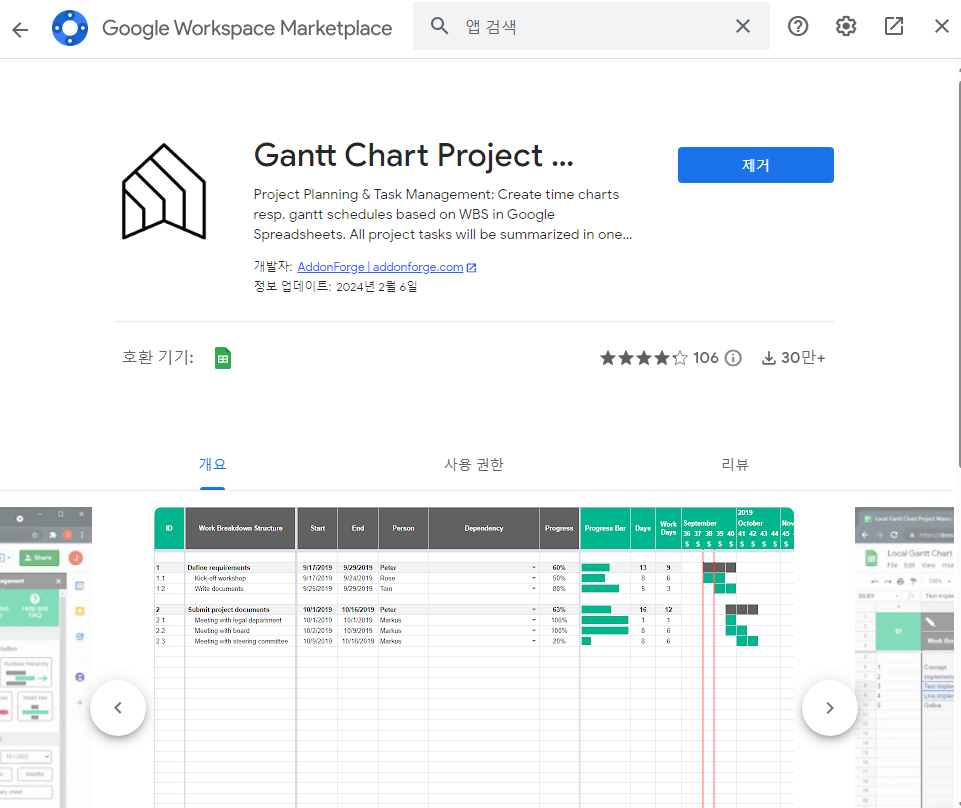
Task: Open the 사용 권한 tab
Action: point(474,464)
